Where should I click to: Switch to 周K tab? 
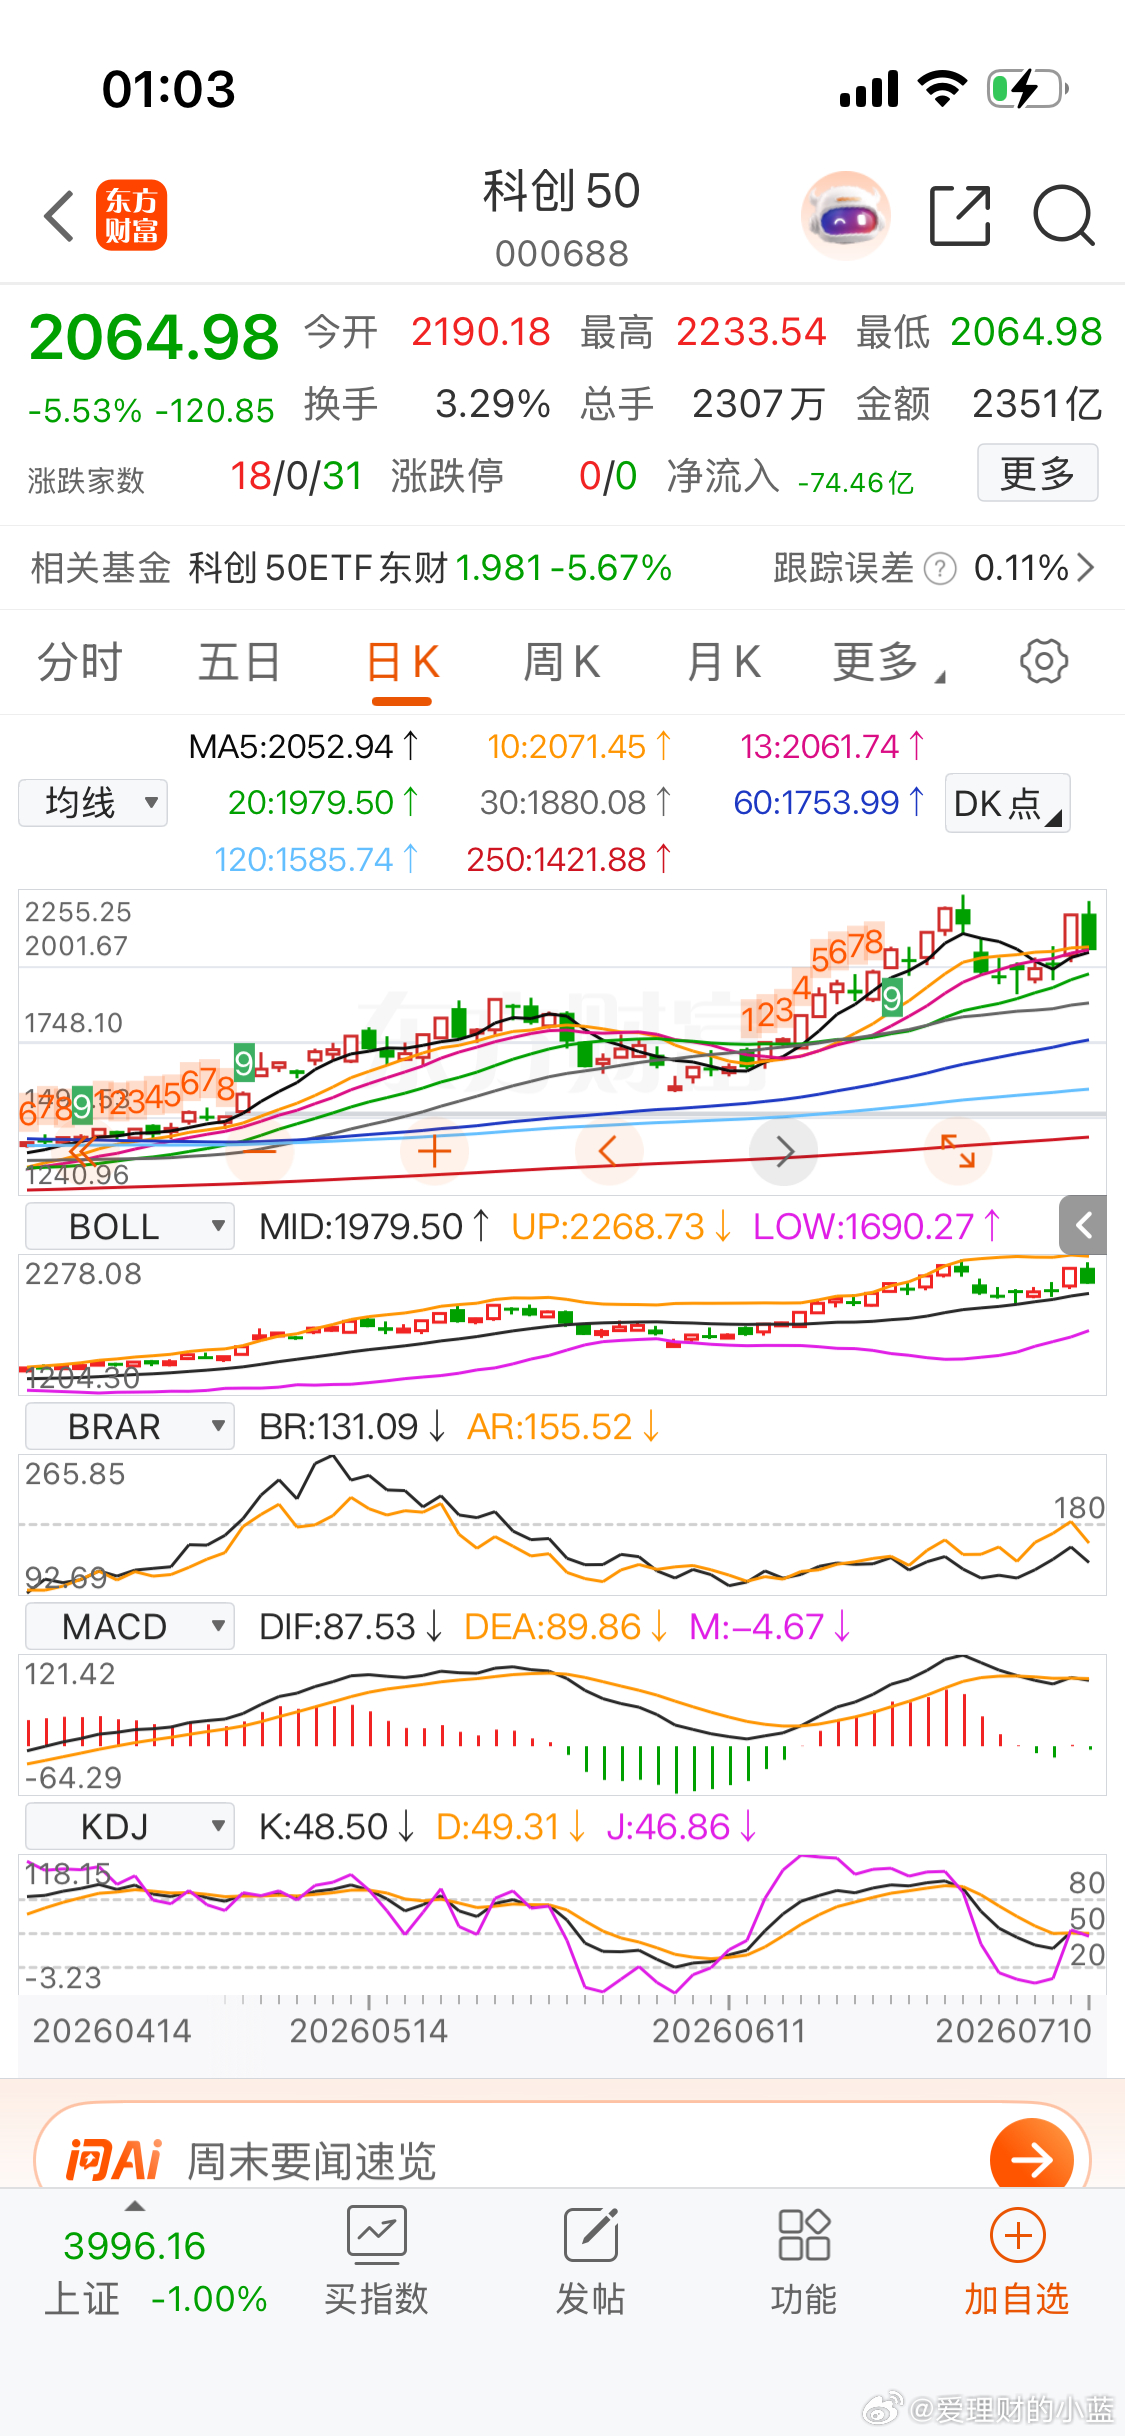point(562,662)
